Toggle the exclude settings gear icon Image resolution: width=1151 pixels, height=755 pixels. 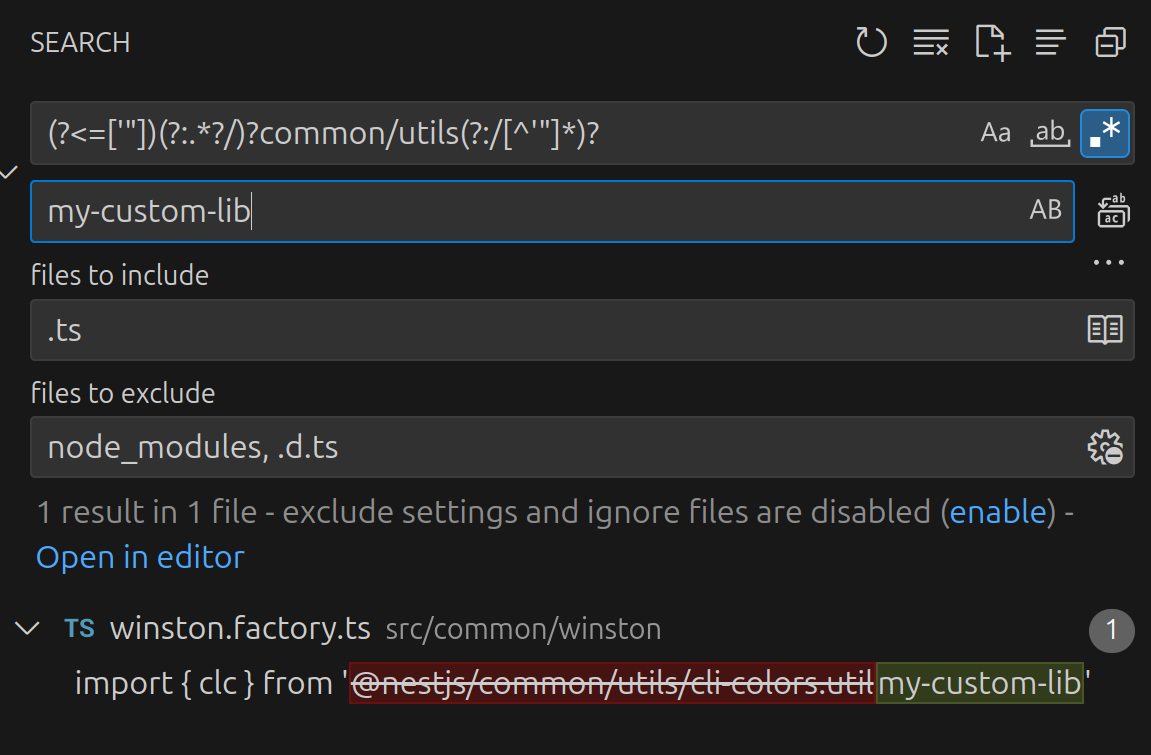[x=1104, y=447]
